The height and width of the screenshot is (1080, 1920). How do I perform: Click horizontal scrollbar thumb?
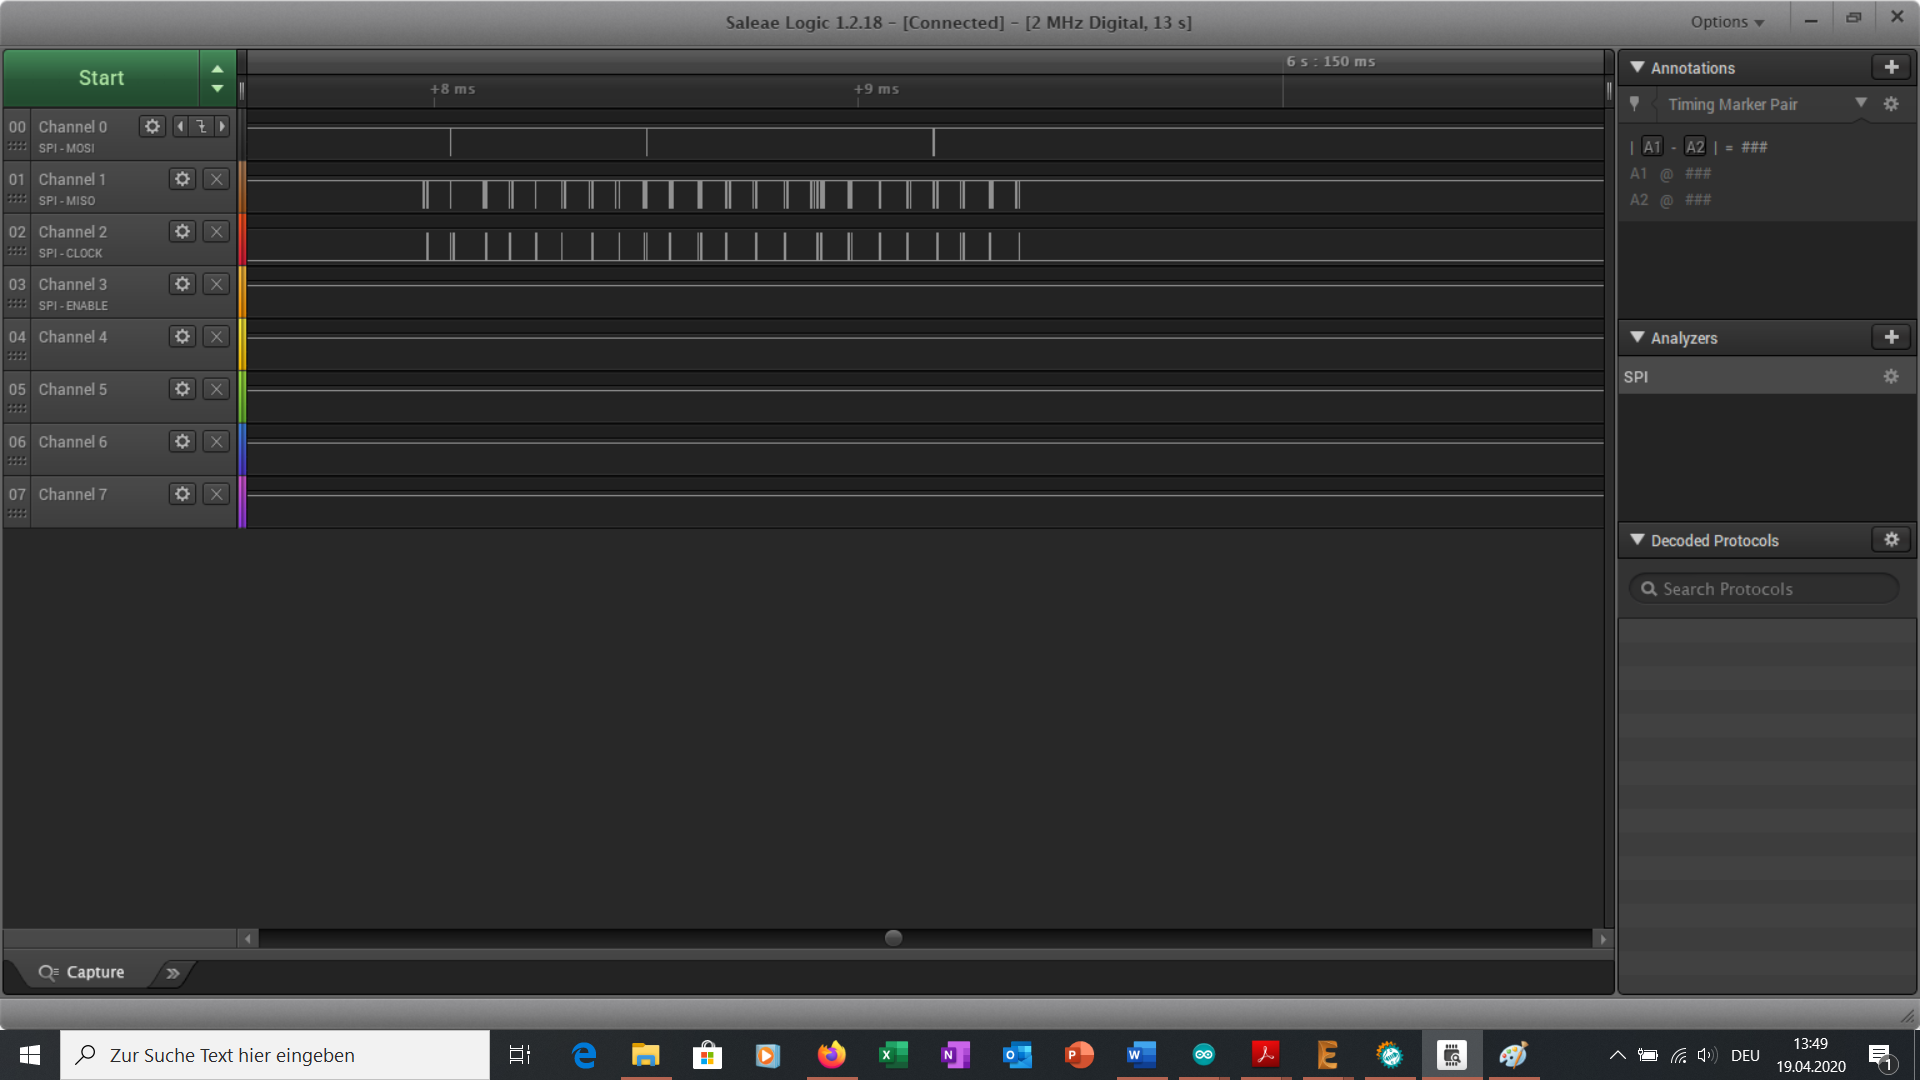point(894,938)
